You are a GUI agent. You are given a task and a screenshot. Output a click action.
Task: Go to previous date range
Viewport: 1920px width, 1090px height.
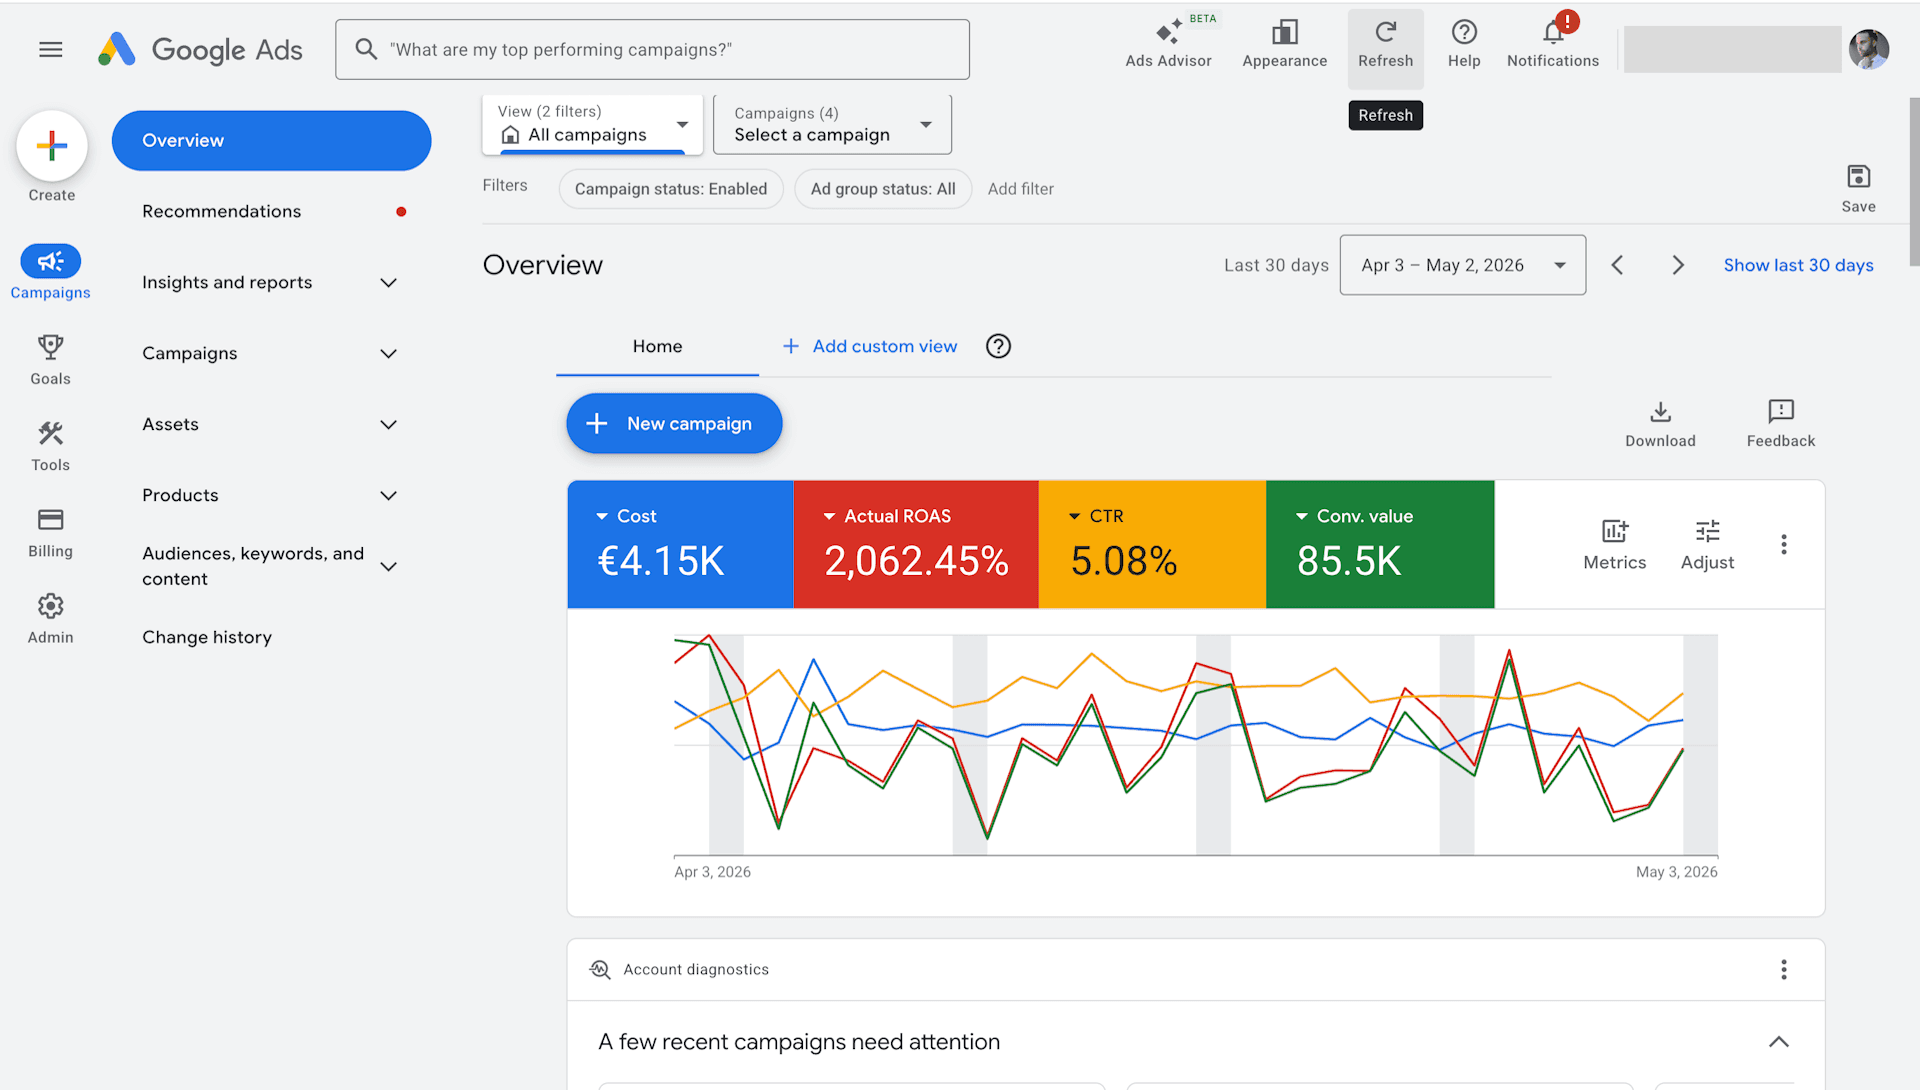click(1617, 265)
